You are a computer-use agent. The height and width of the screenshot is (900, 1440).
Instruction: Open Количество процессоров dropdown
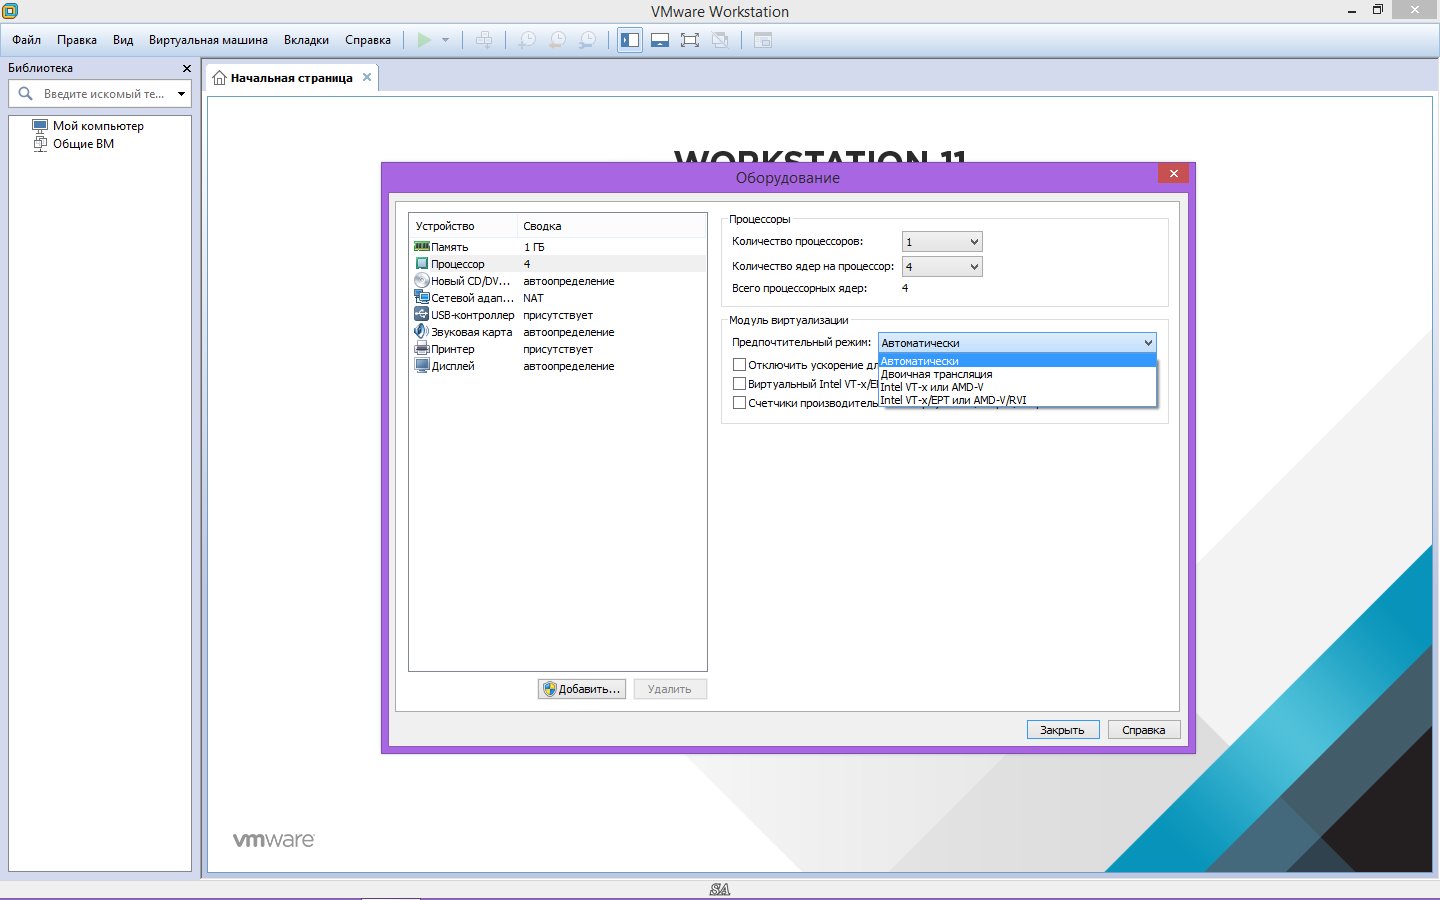(942, 242)
